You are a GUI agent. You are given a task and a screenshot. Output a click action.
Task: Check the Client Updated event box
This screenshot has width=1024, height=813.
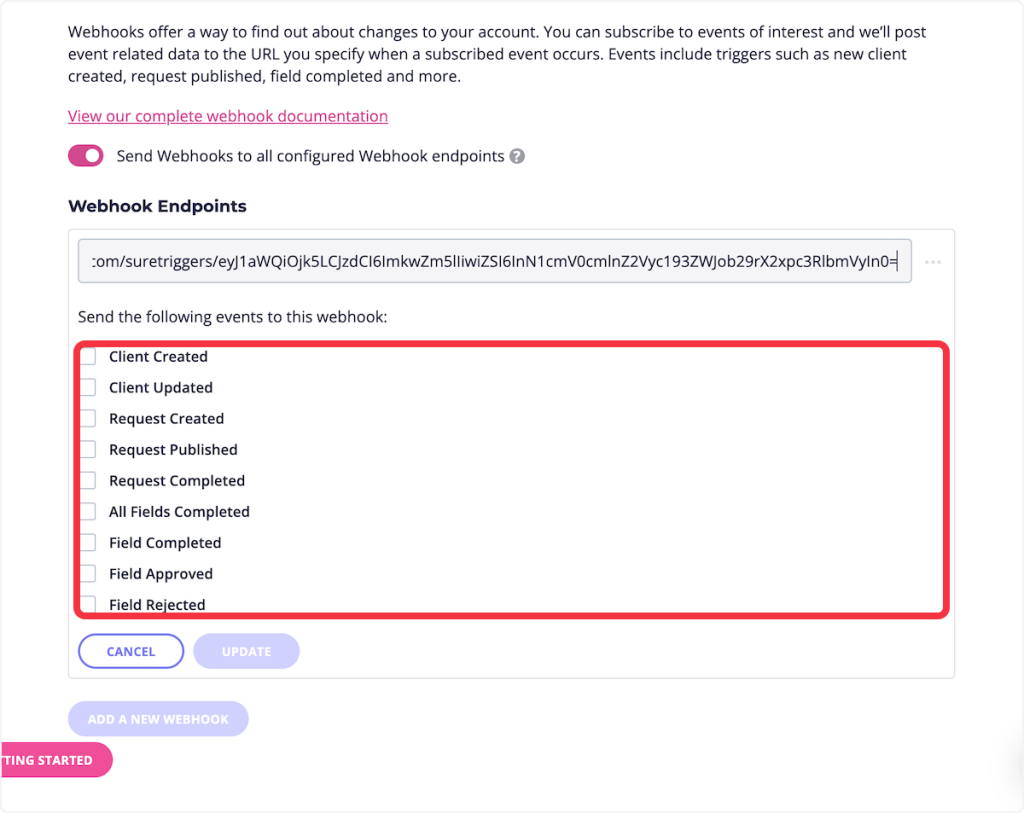[89, 388]
